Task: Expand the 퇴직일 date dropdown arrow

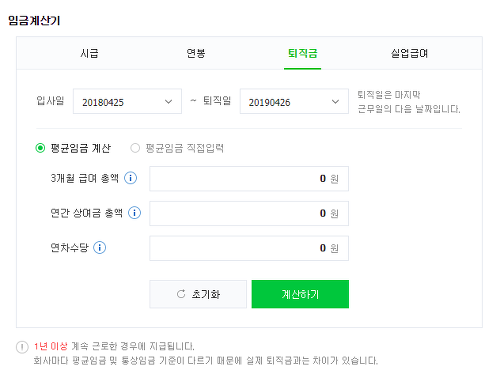Action: (335, 102)
